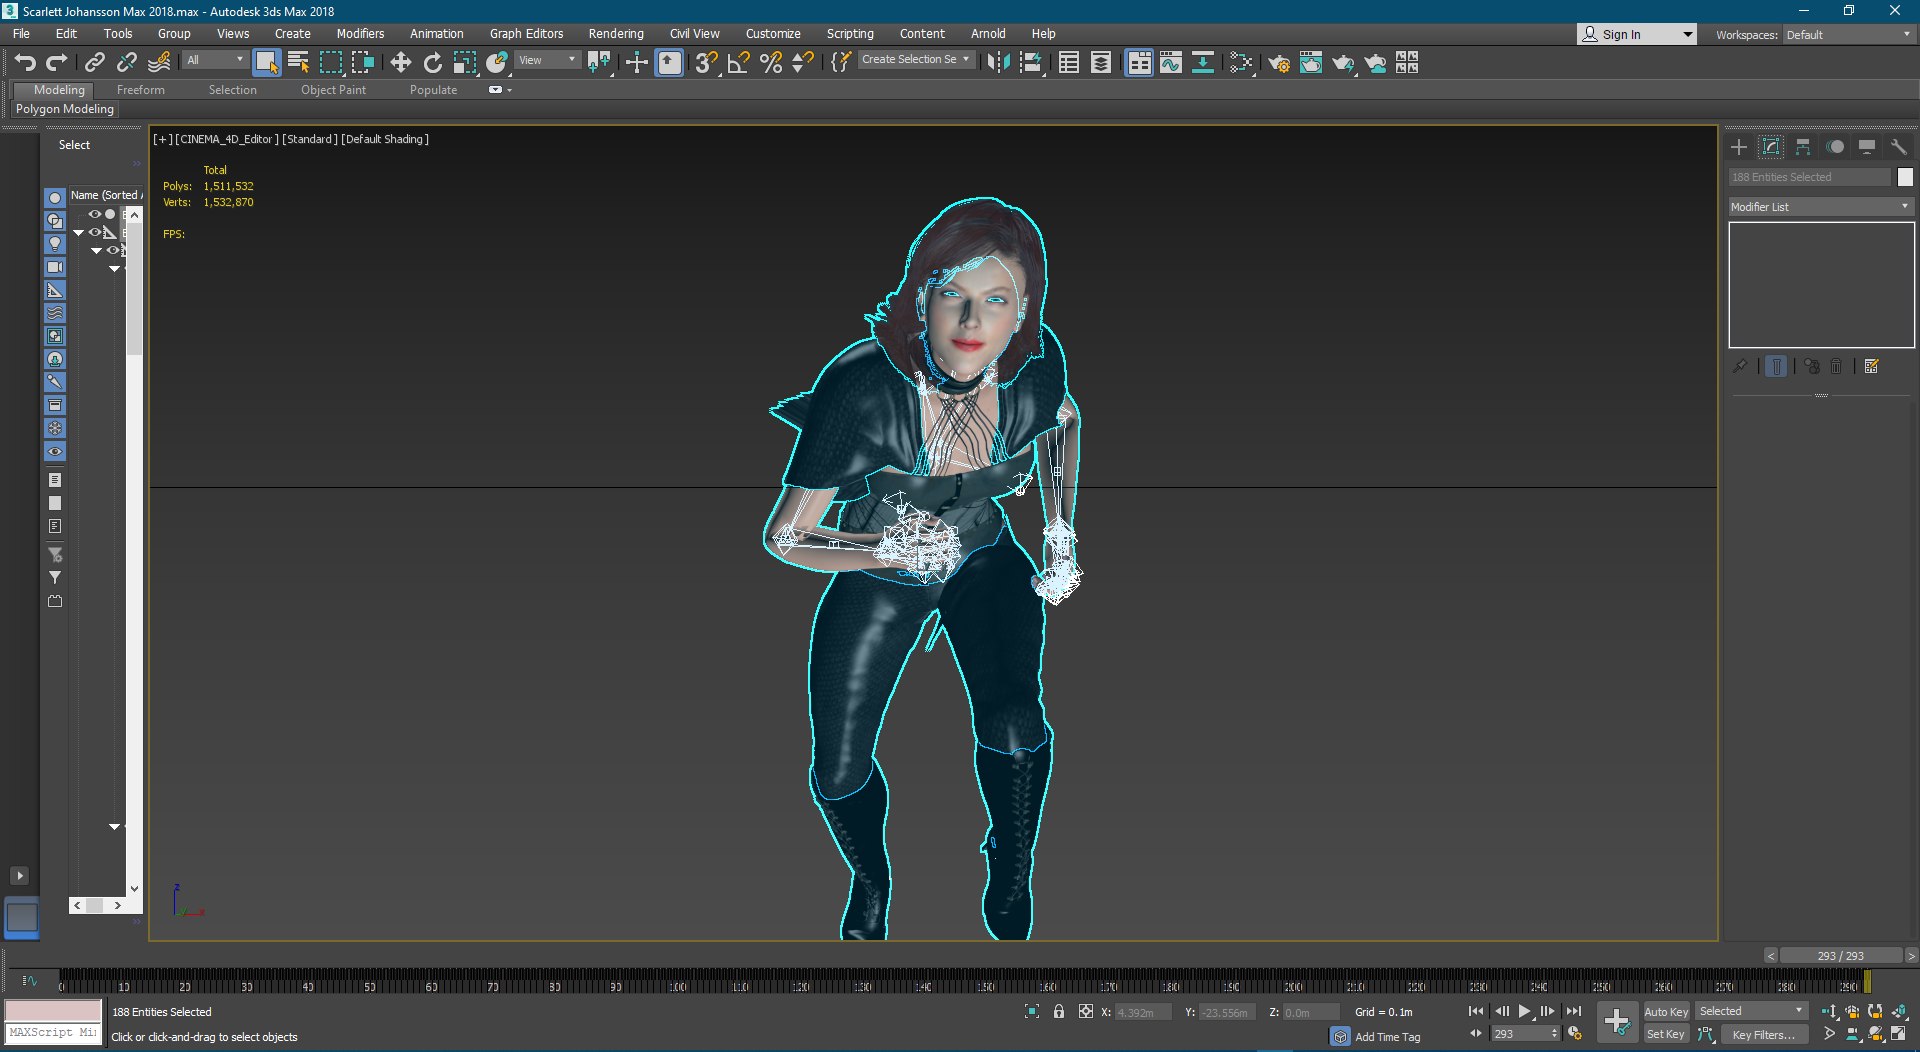Open the selection filter All dropdown

coord(215,60)
